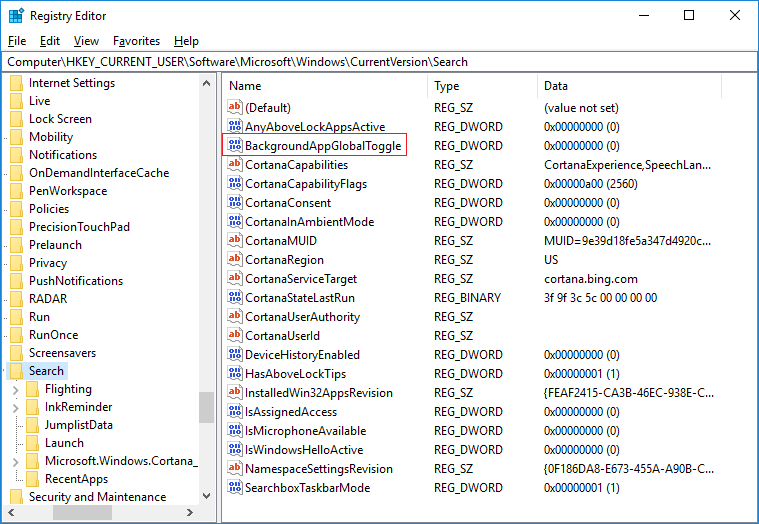759x524 pixels.
Task: Click the CortanaCapabilities string icon
Action: tap(235, 164)
